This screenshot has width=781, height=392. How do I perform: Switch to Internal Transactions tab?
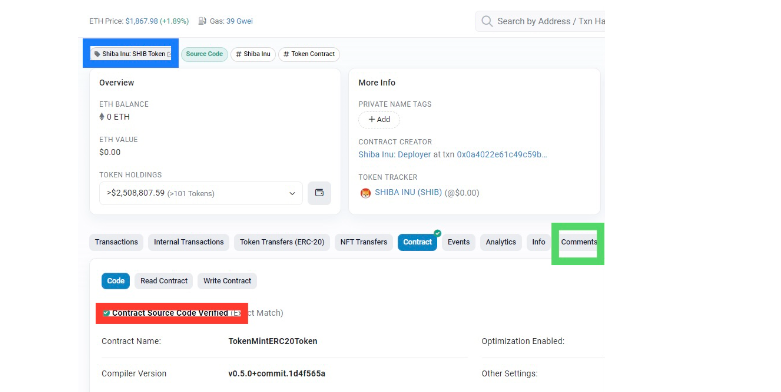tap(189, 242)
